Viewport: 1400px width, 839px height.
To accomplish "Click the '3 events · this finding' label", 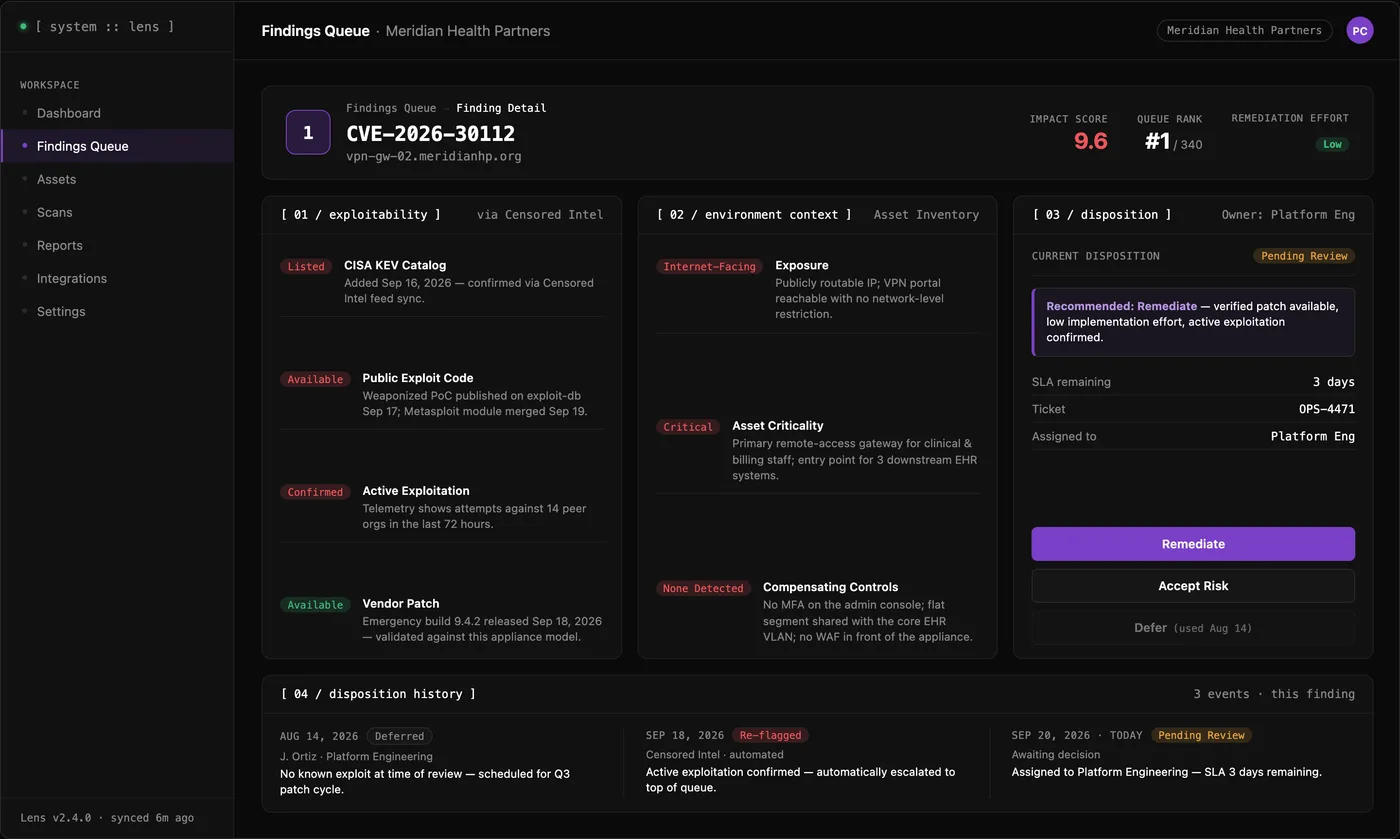I will (x=1274, y=694).
